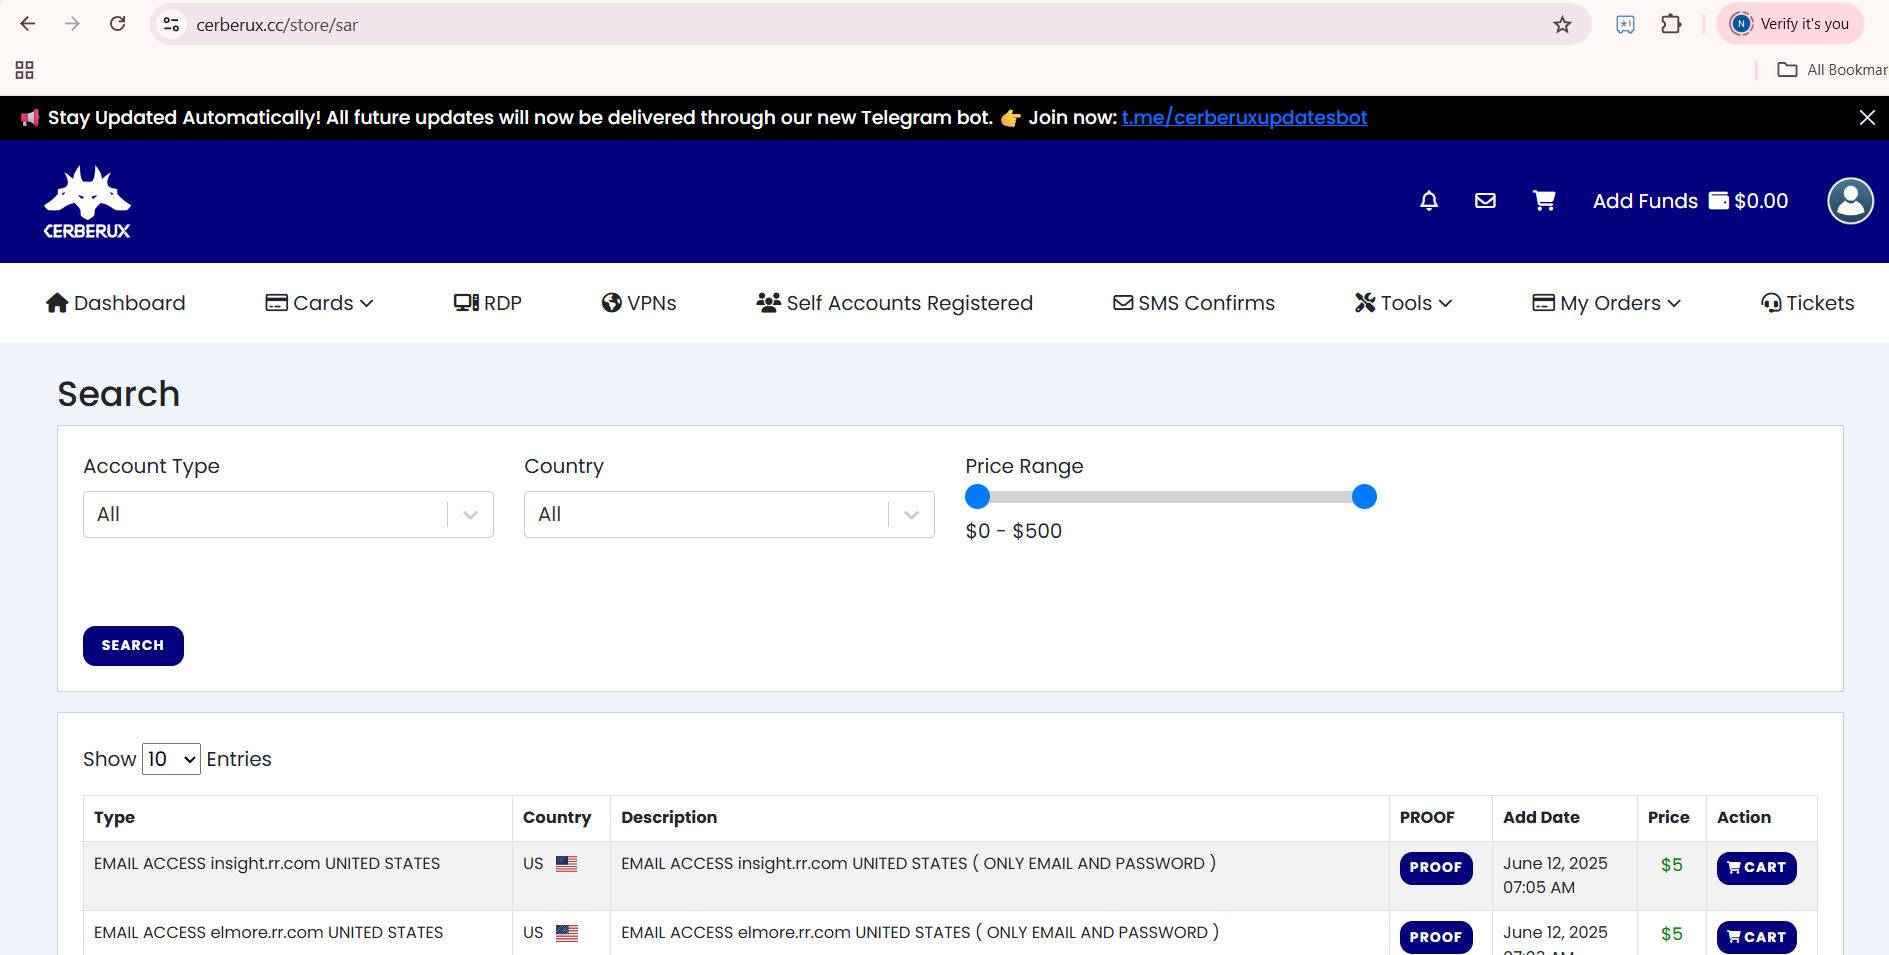Open SMS Confirms navigation item
The image size is (1889, 955).
(1194, 303)
